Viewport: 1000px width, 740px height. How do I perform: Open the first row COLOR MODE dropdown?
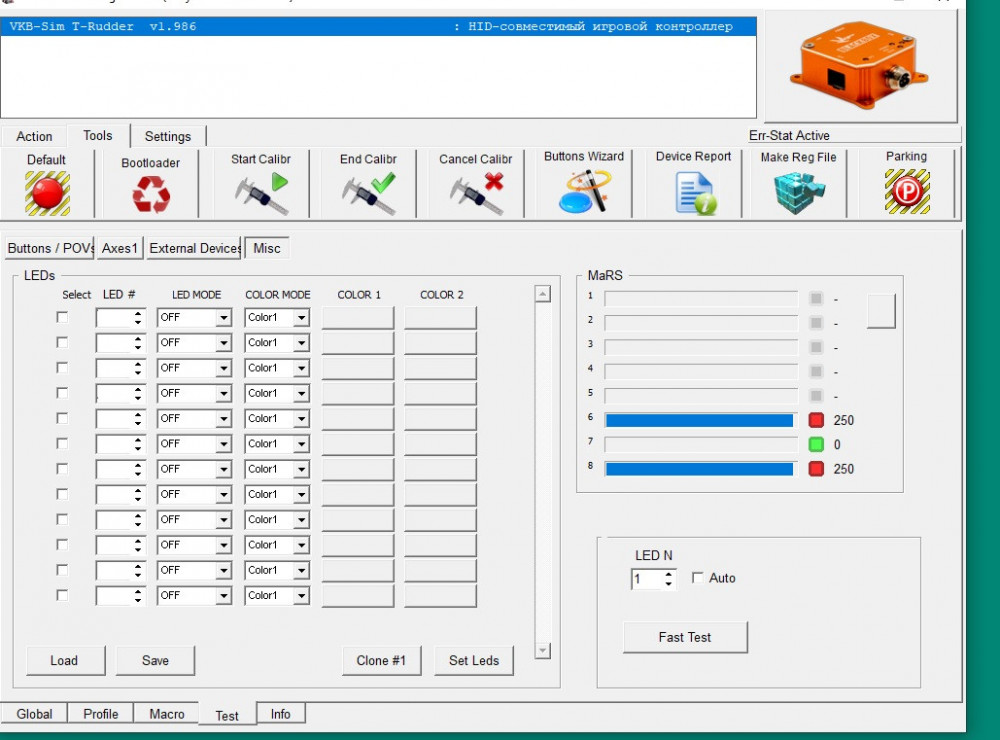pyautogui.click(x=301, y=318)
